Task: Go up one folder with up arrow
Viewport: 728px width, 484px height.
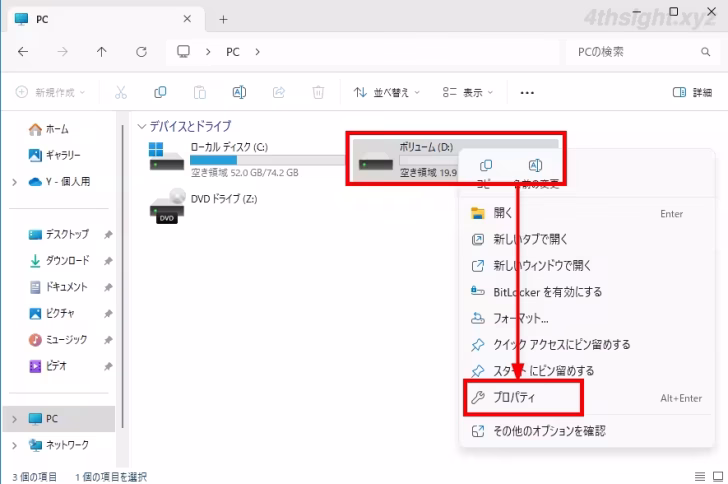Action: pos(102,51)
